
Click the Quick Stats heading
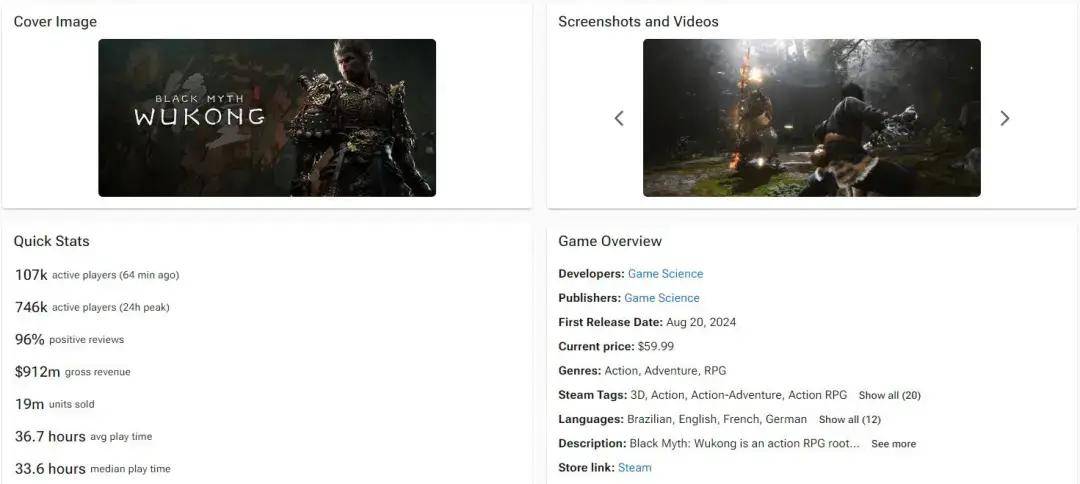point(52,241)
